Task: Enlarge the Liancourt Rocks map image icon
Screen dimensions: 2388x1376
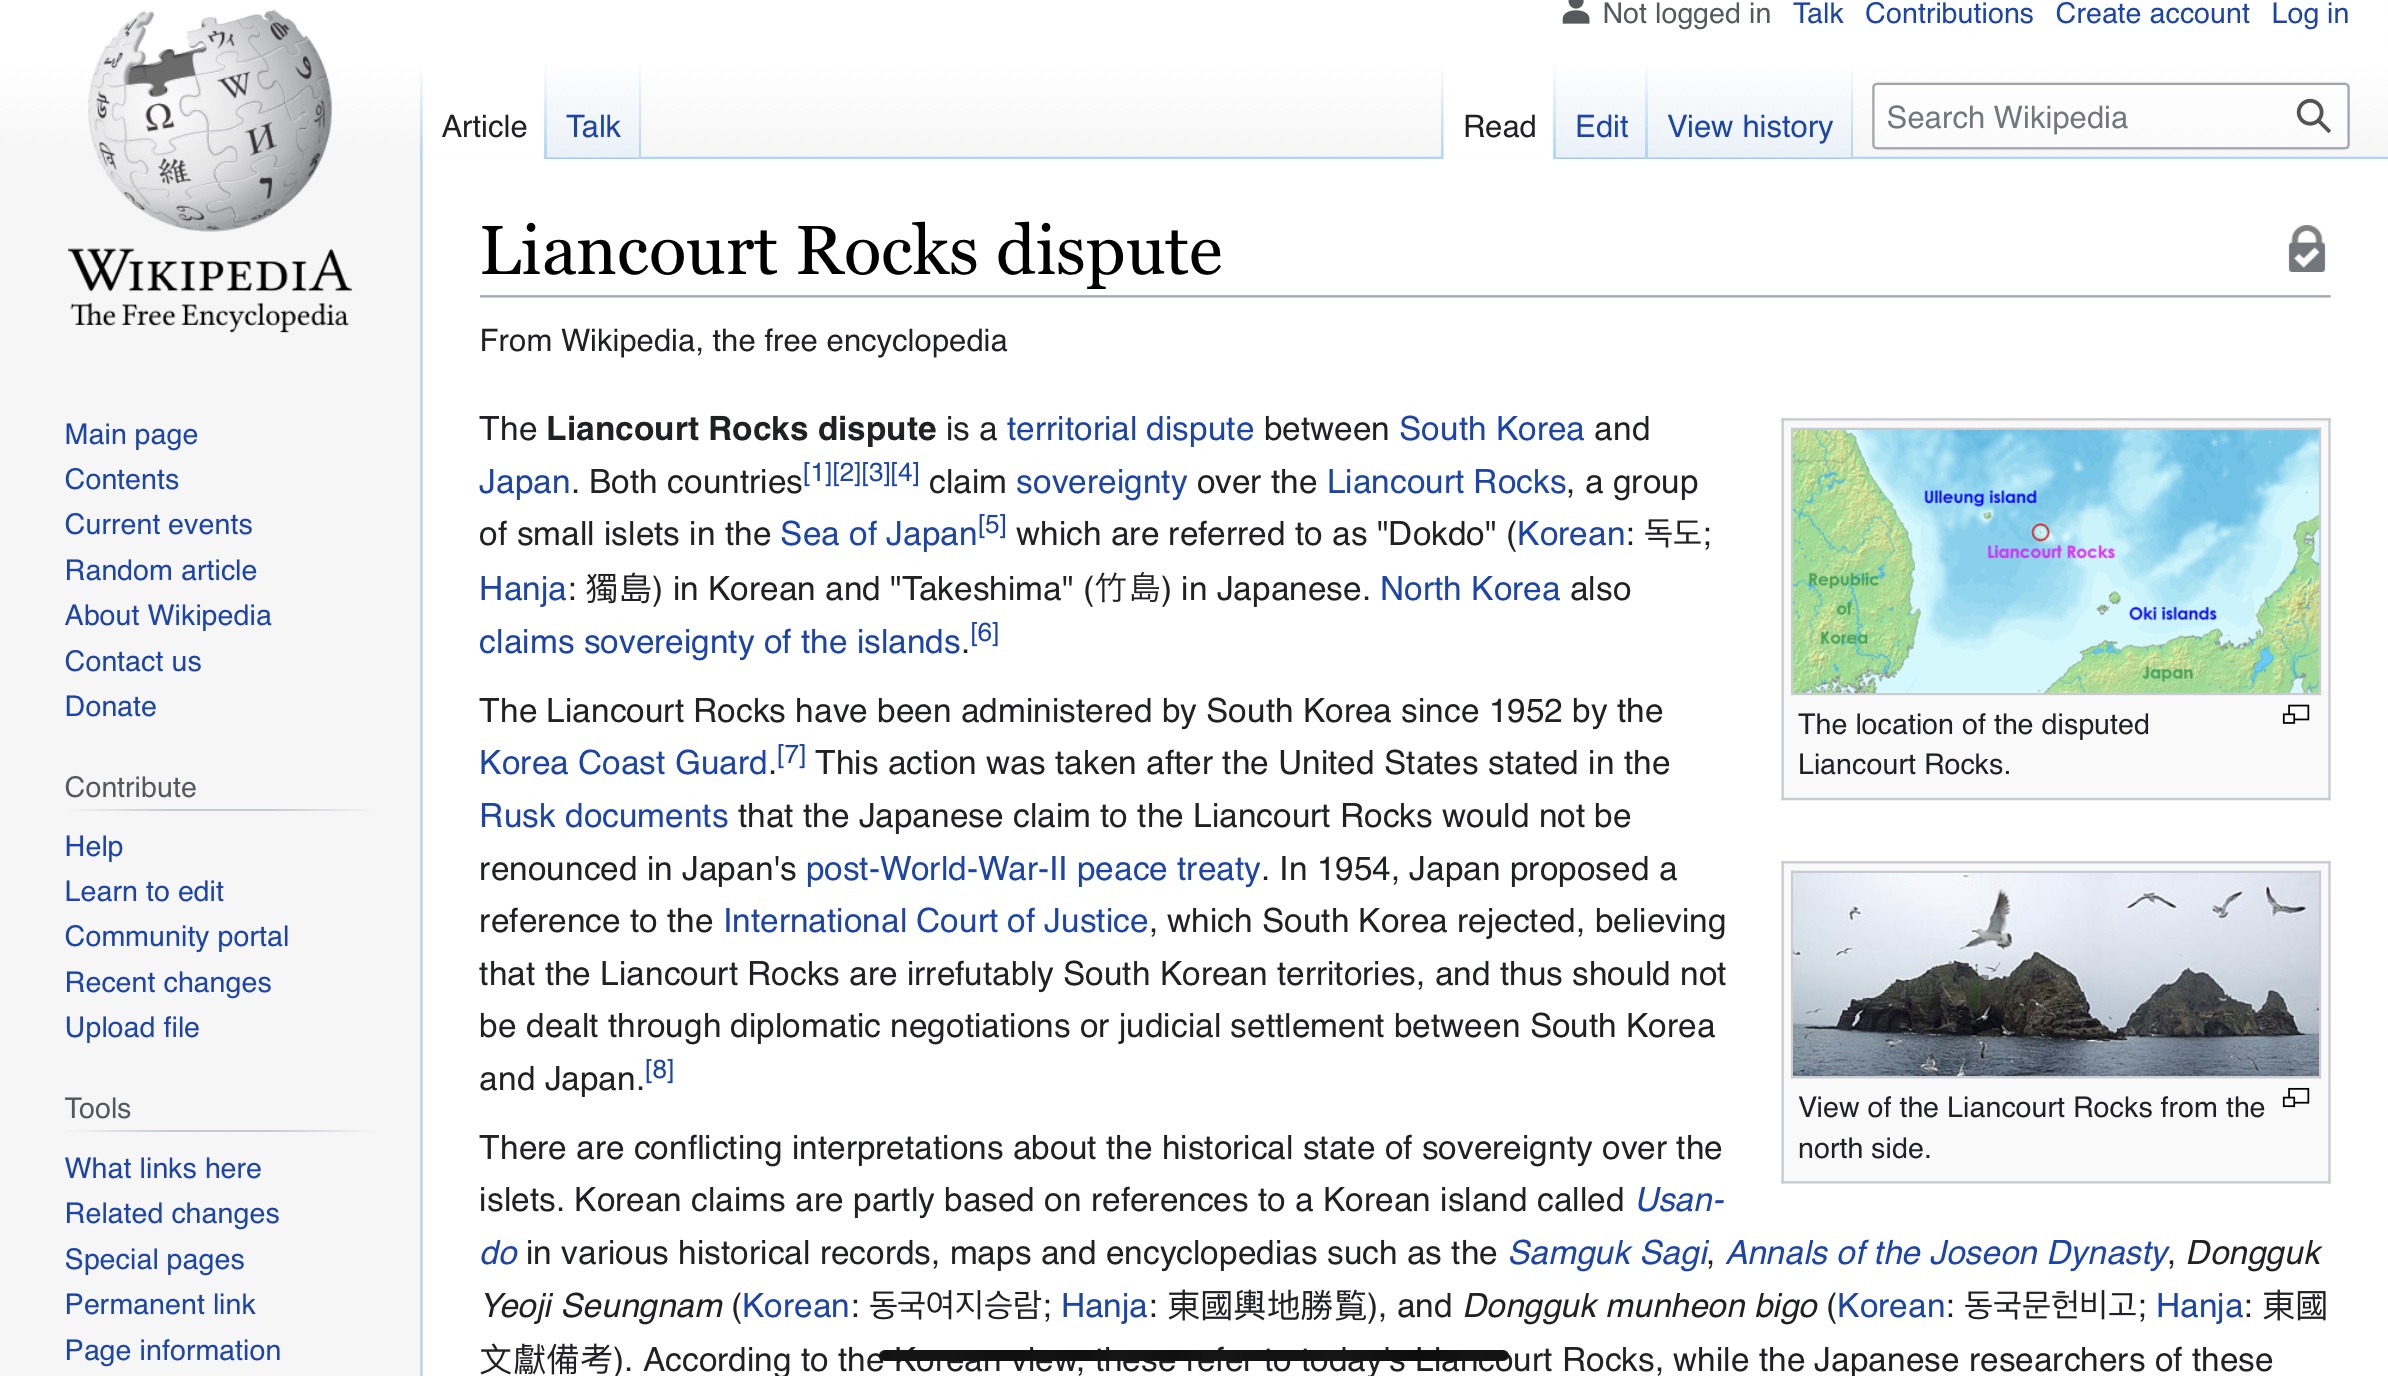Action: point(2295,715)
